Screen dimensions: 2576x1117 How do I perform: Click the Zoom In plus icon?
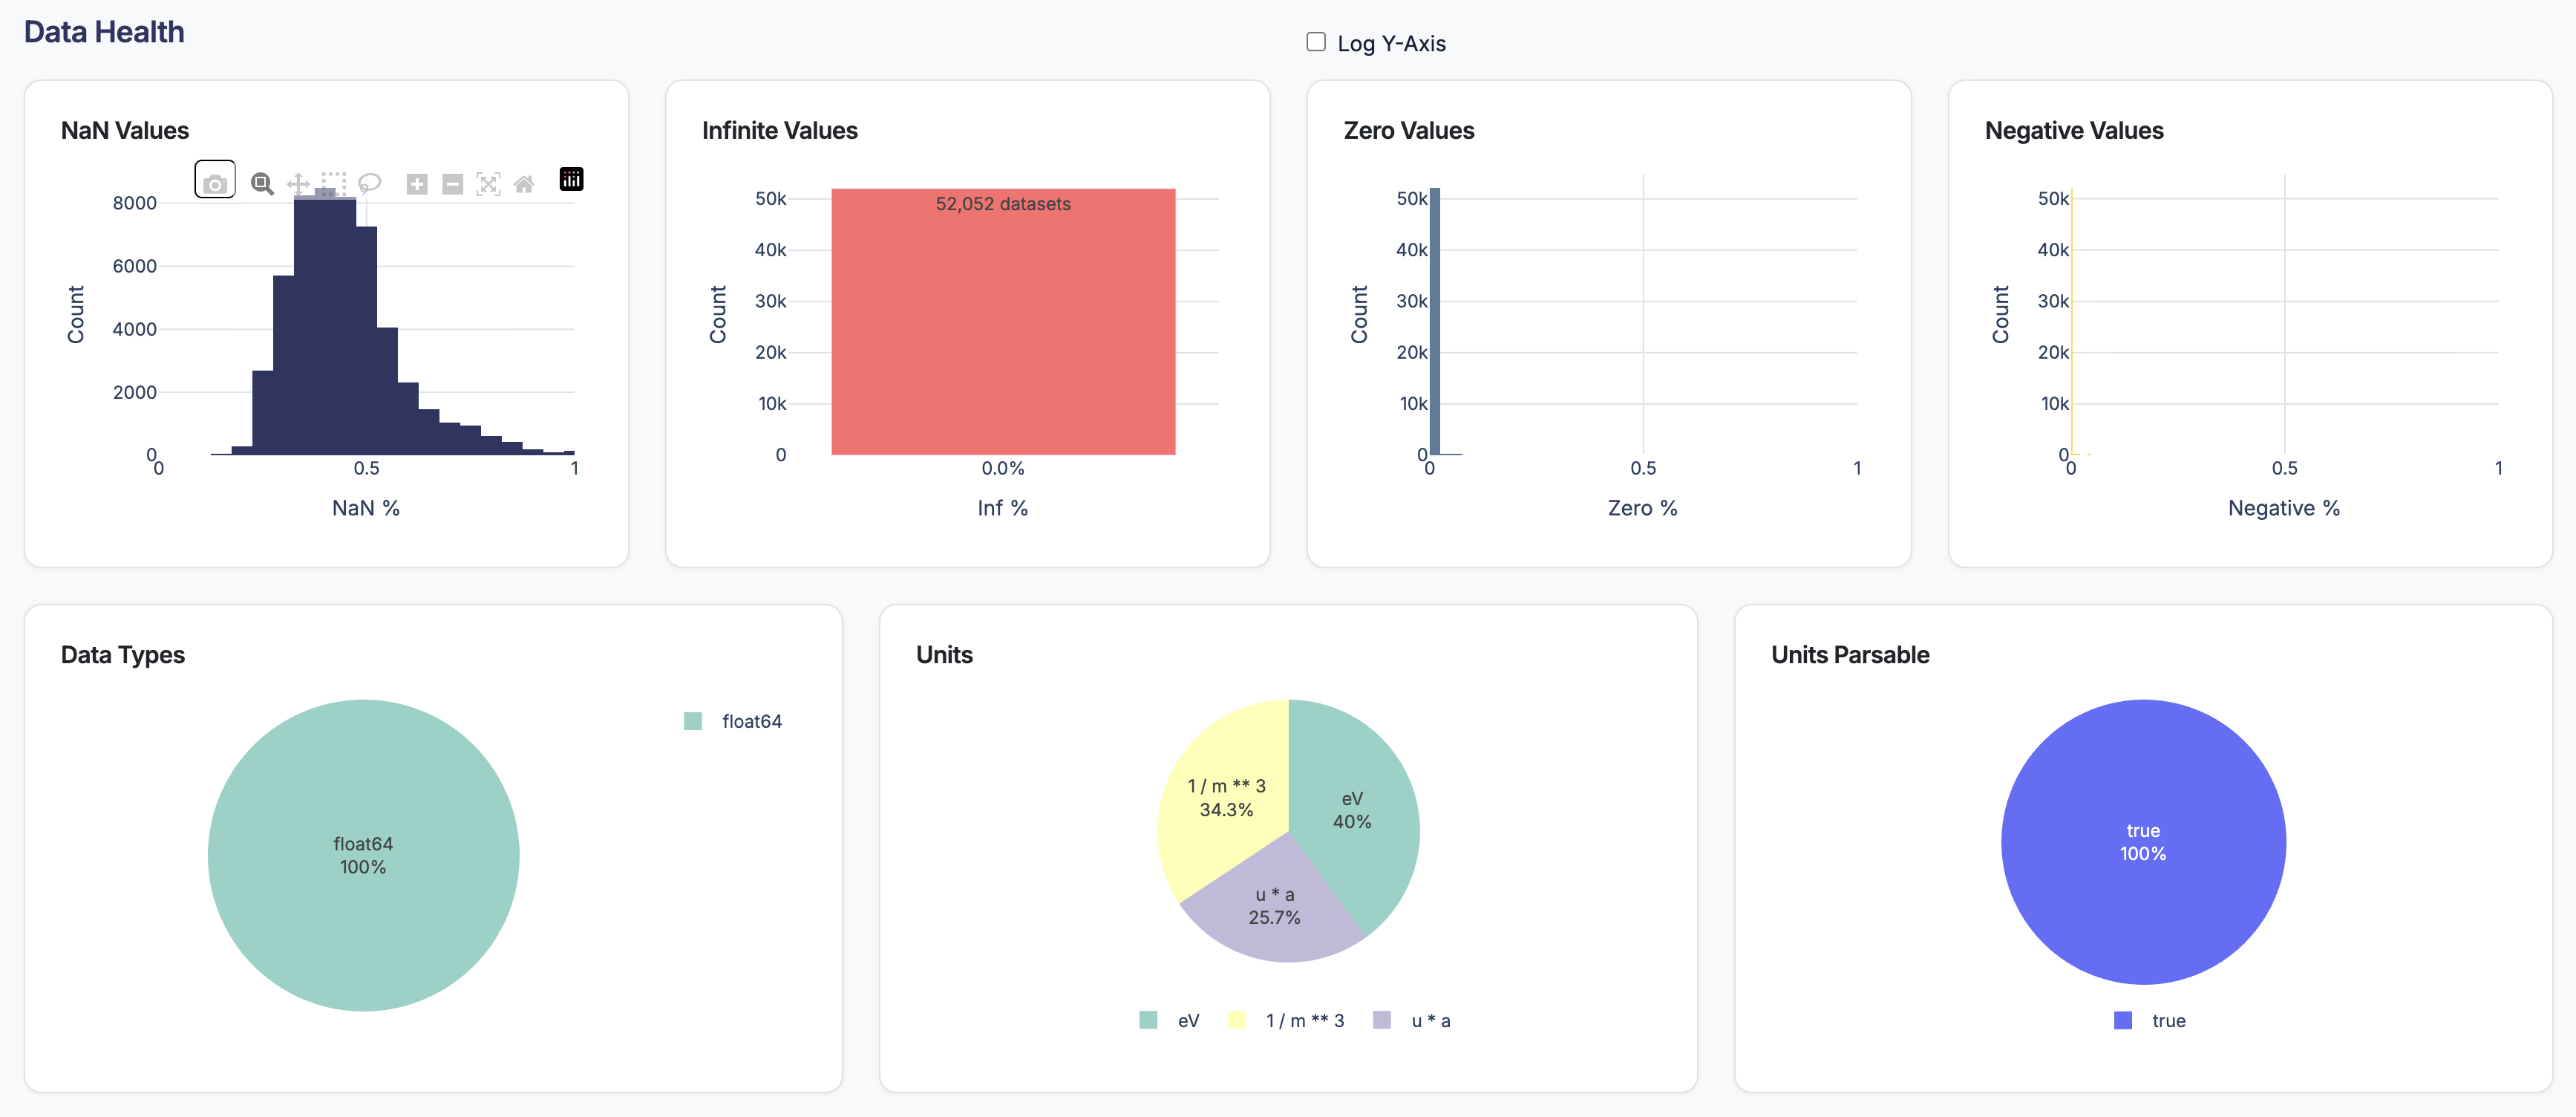(417, 183)
